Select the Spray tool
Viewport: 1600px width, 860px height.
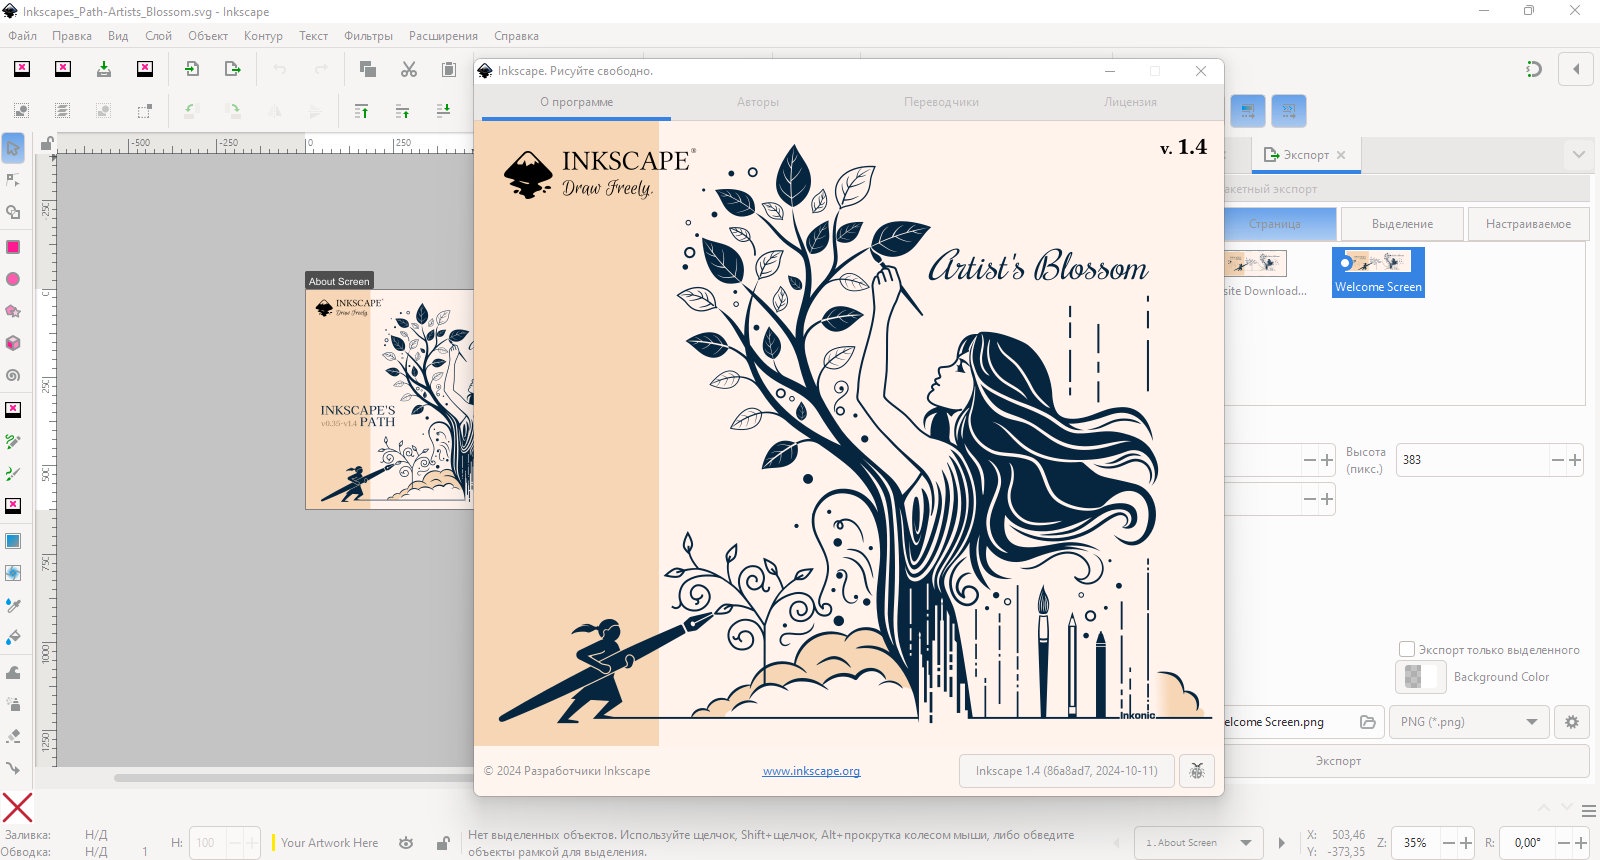click(13, 704)
